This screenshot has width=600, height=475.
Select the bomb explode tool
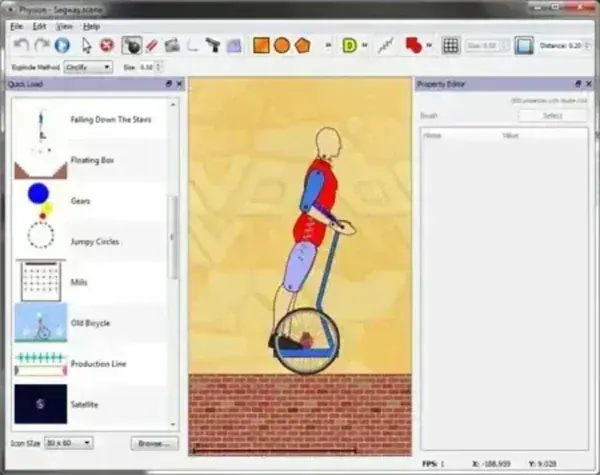132,46
